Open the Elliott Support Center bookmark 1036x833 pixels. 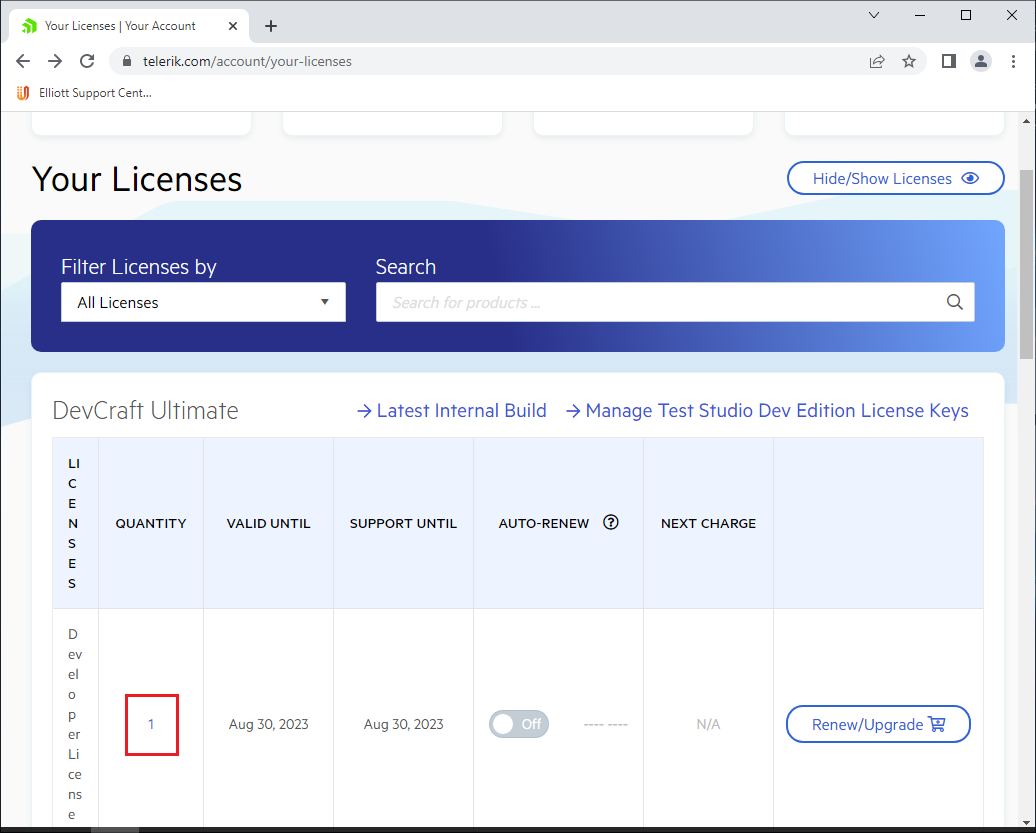(85, 93)
